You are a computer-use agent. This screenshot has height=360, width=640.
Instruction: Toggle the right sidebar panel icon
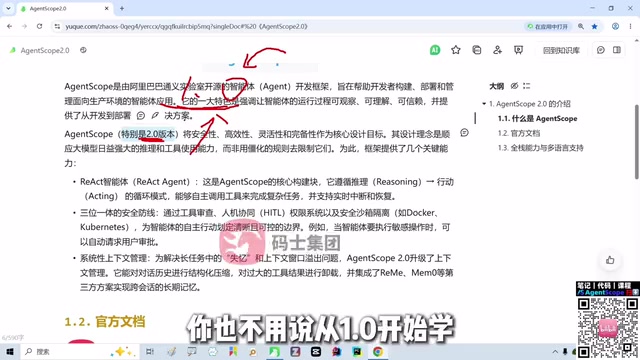point(617,50)
